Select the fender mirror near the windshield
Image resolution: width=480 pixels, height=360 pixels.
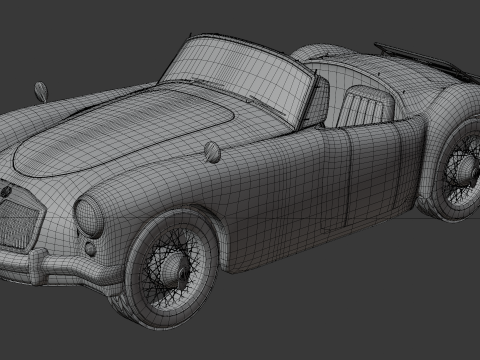(213, 152)
